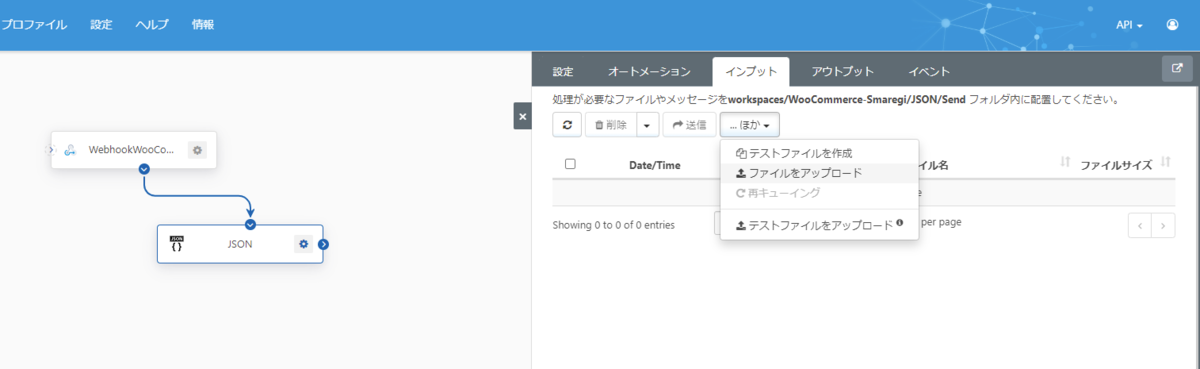
Task: Select the WebhookWooCo connector node
Action: pos(134,150)
